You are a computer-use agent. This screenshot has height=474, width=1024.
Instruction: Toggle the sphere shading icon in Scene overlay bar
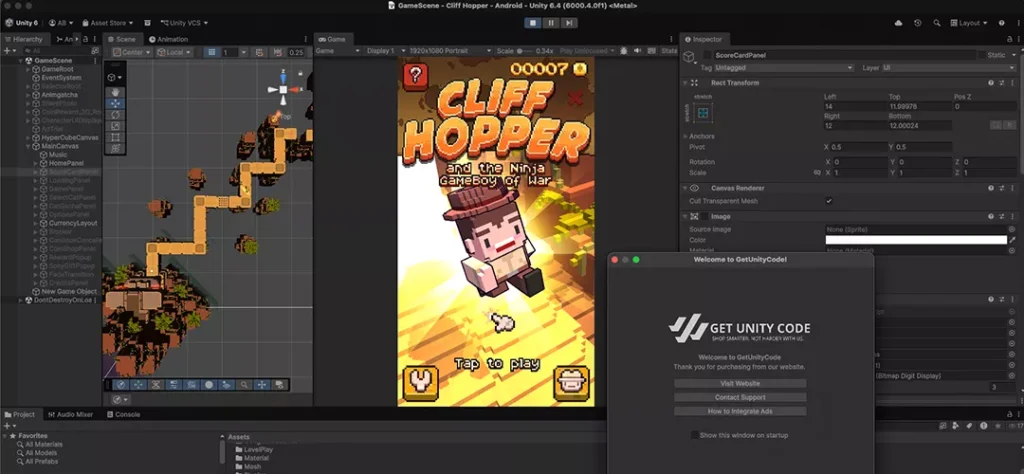pos(209,385)
